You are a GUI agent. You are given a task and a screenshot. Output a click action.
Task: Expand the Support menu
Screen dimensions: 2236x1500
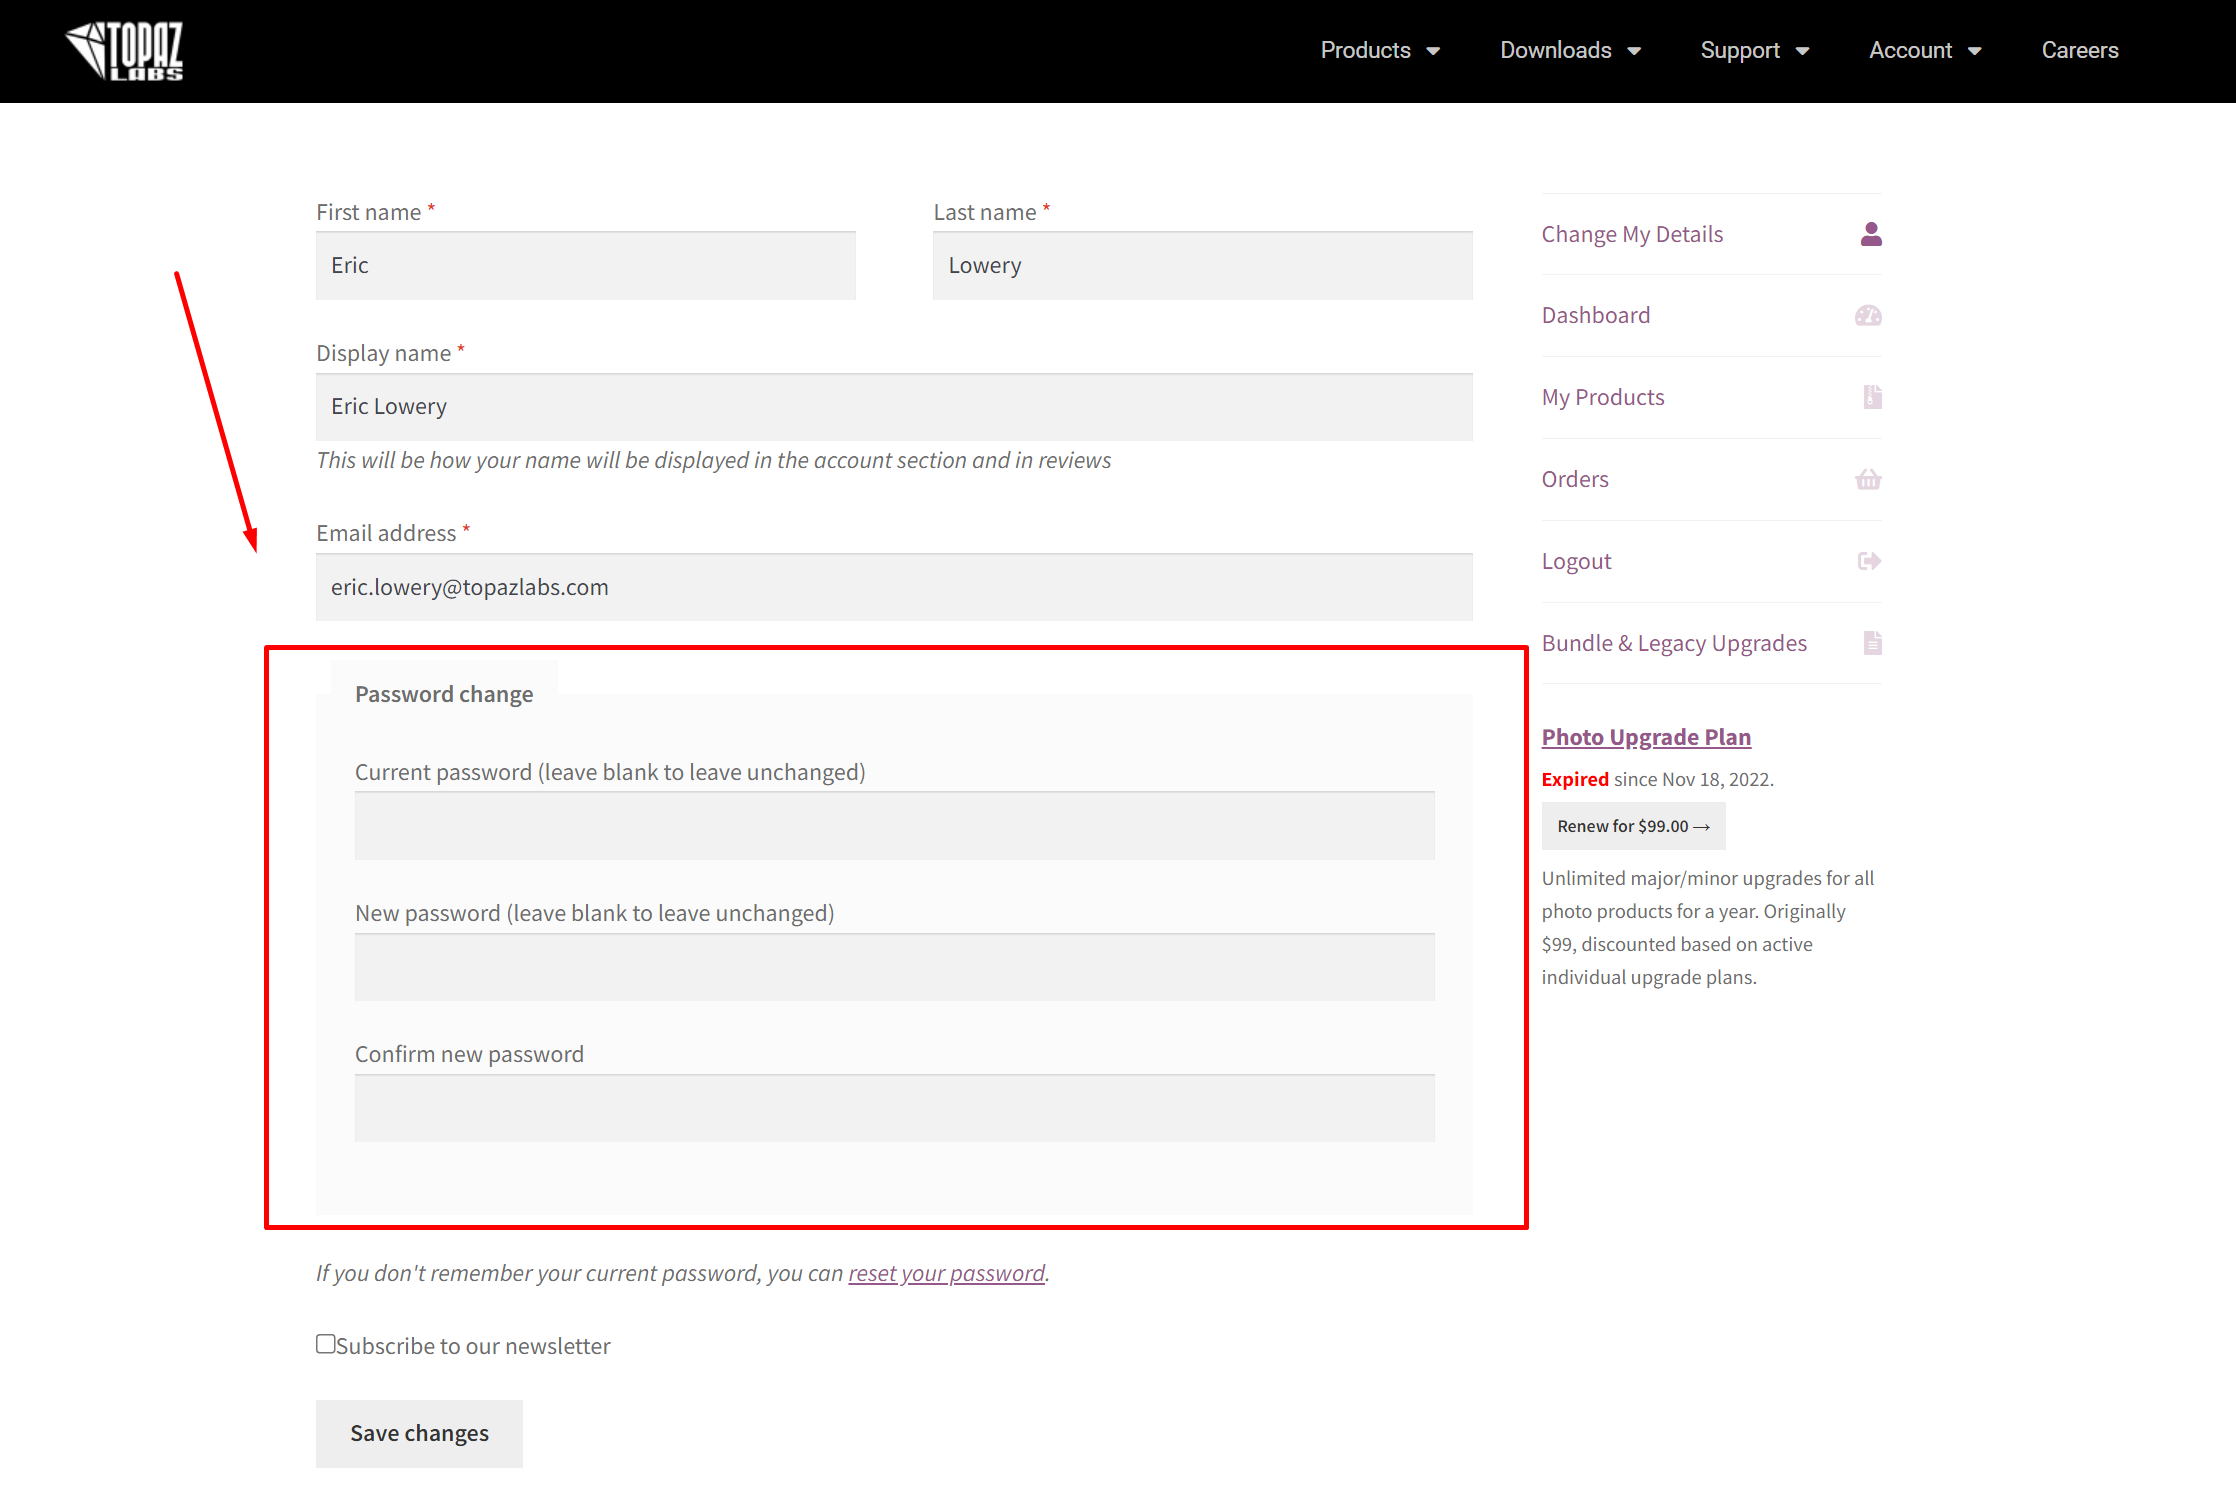(x=1754, y=51)
